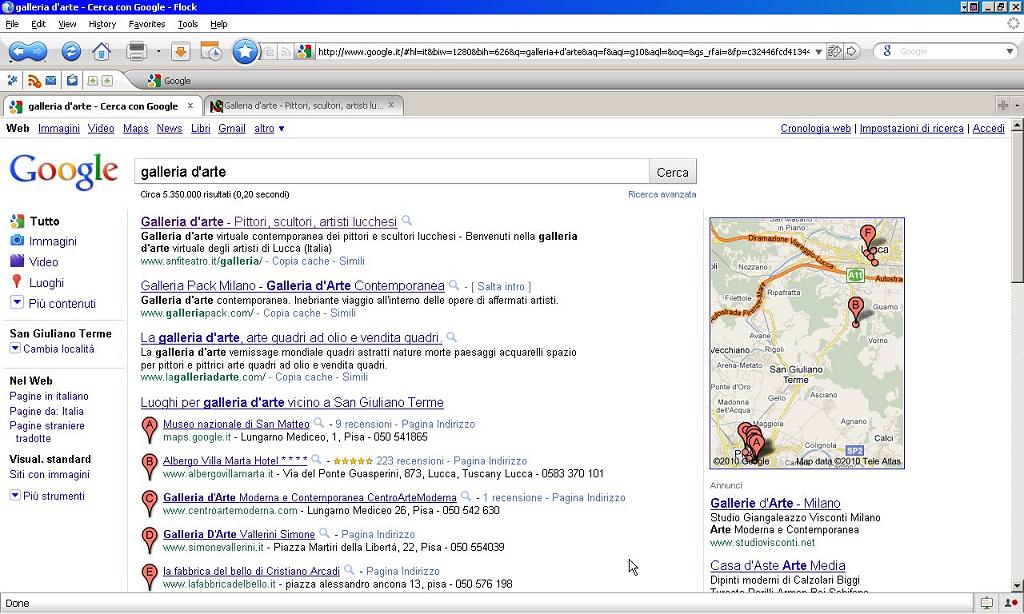Screen dimensions: 1024x614
Task: Print the page using the printer icon
Action: coord(136,51)
